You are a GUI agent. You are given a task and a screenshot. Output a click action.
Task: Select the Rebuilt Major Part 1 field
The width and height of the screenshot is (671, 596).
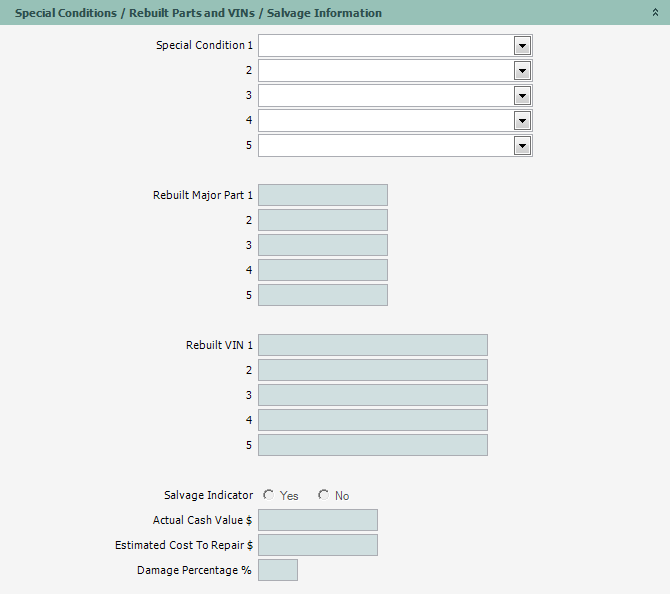pyautogui.click(x=323, y=195)
